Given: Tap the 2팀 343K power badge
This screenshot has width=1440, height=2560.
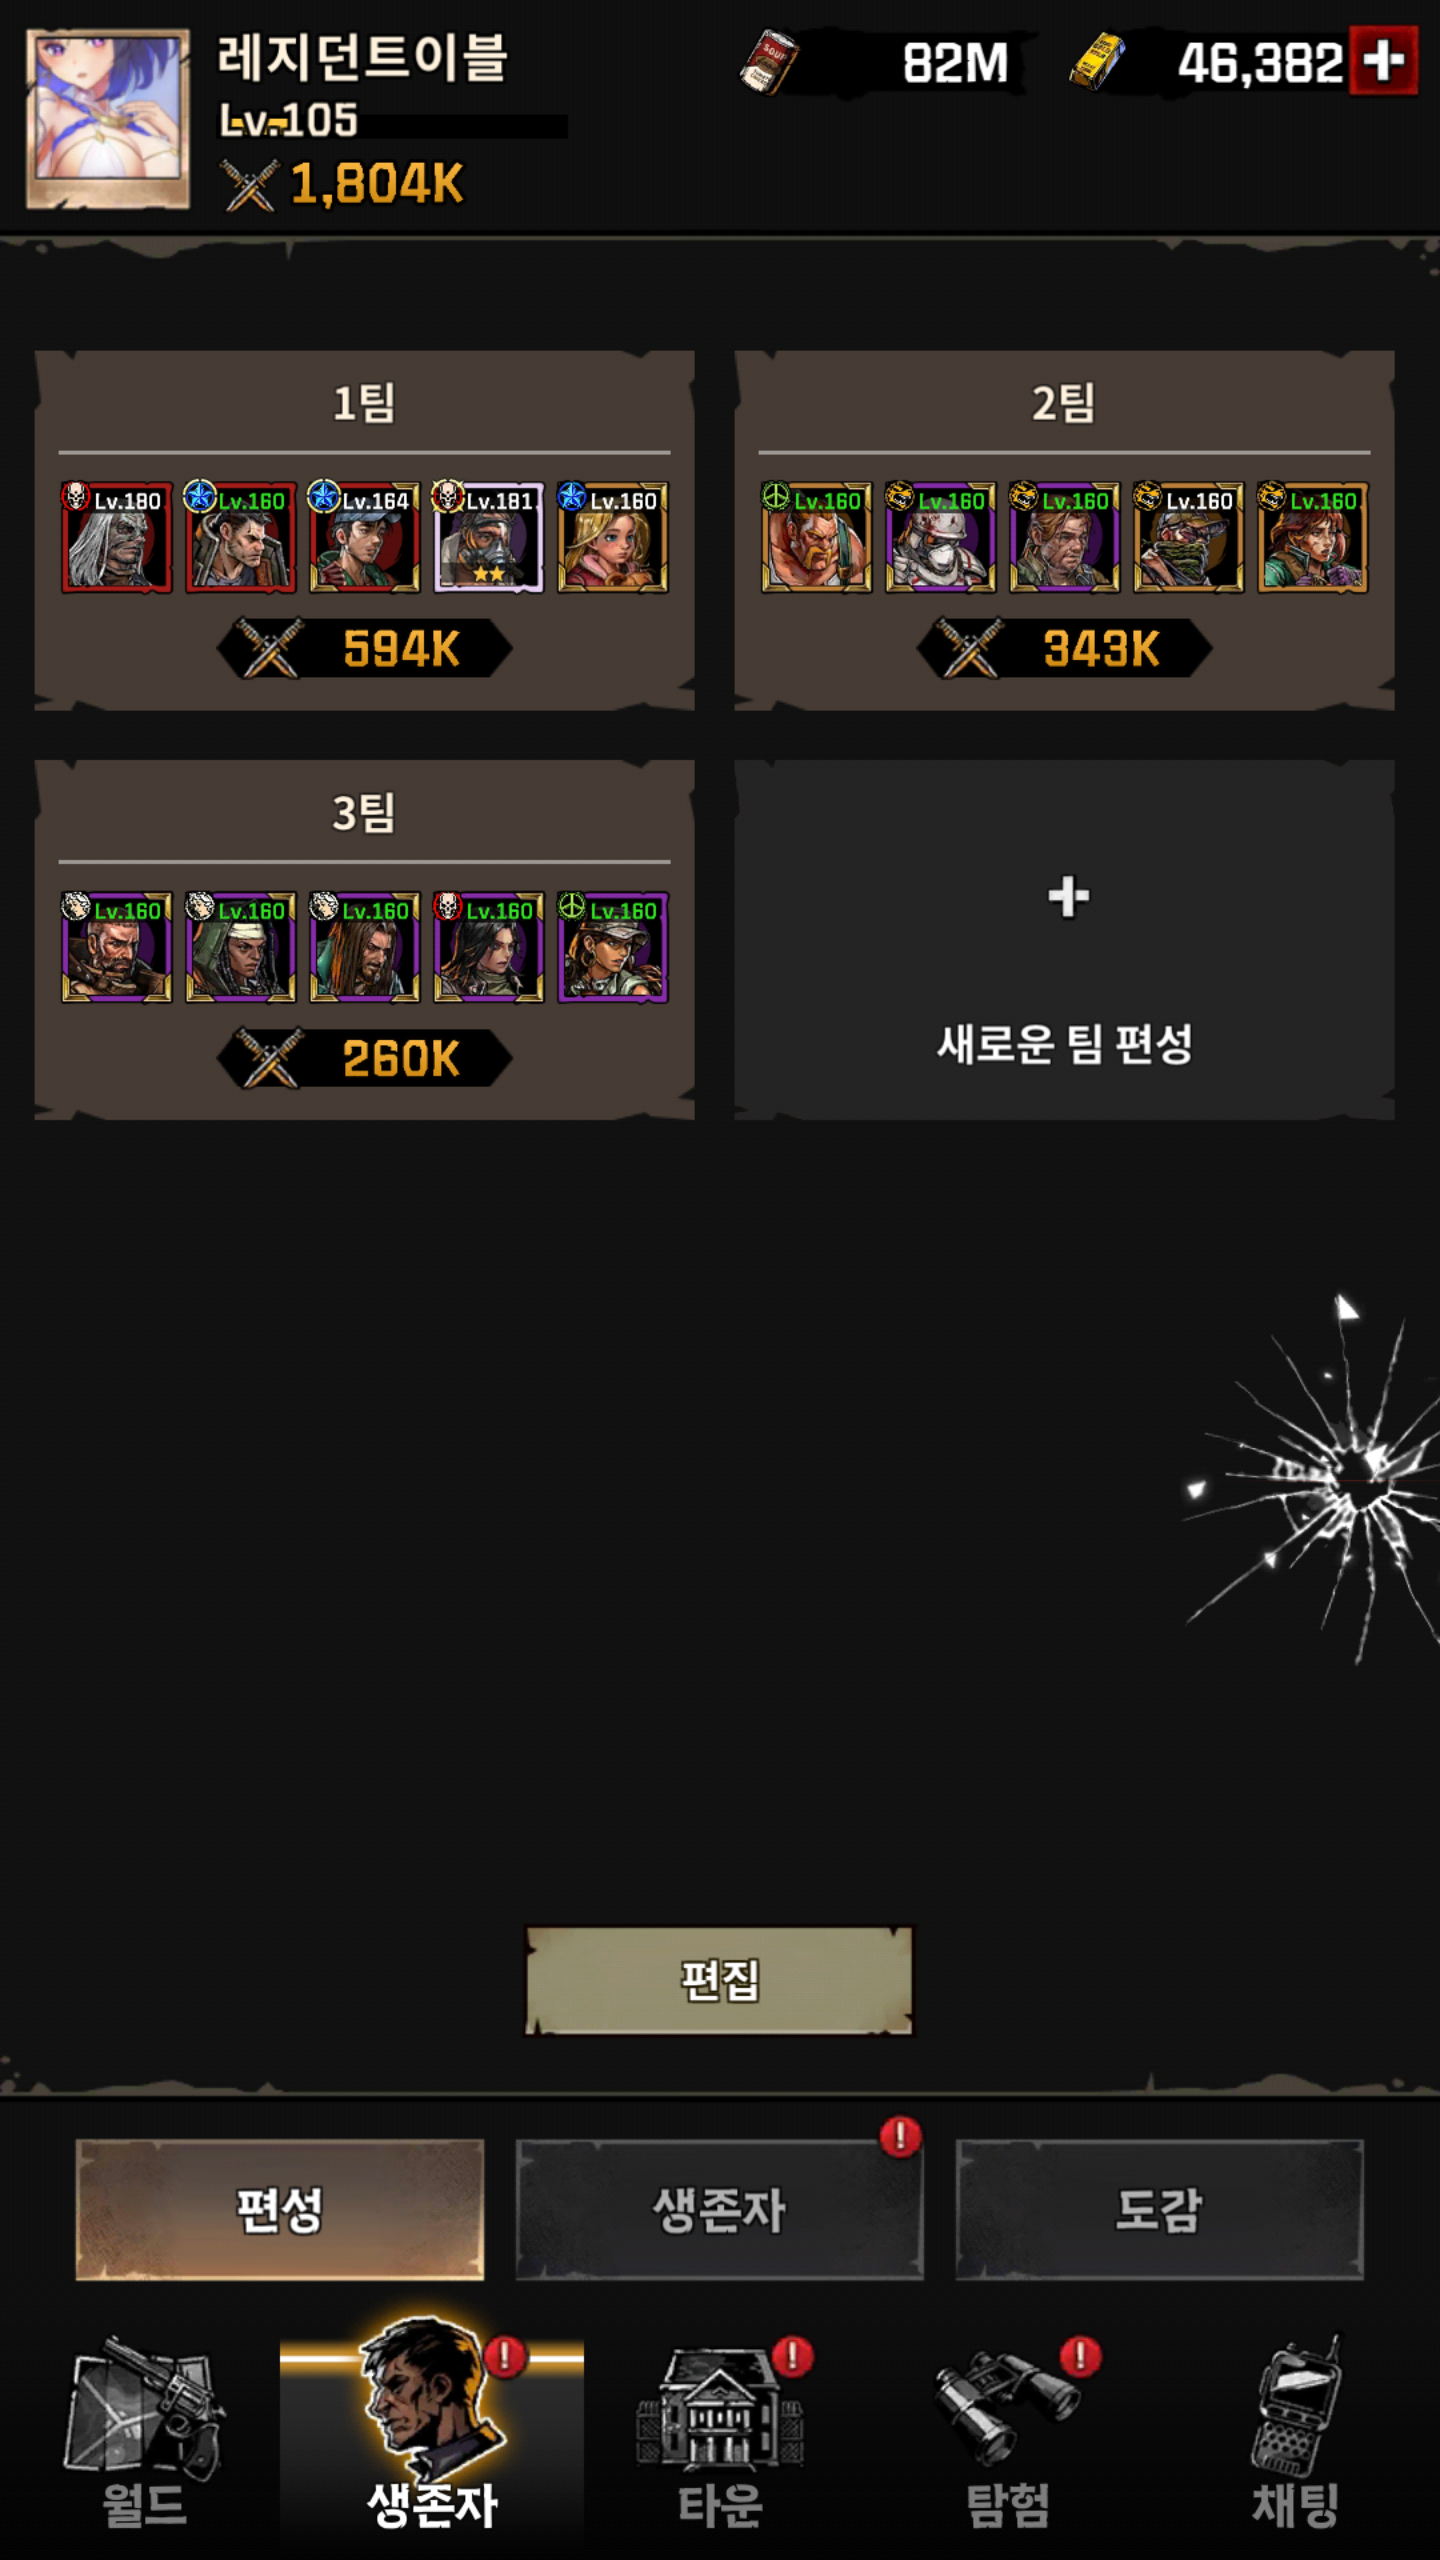Looking at the screenshot, I should 1064,648.
